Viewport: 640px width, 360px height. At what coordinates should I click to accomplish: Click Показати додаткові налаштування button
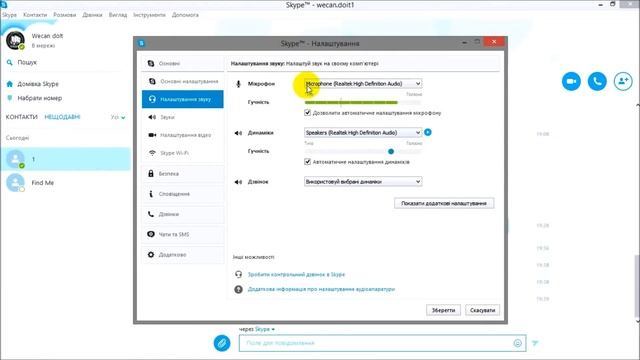pyautogui.click(x=444, y=203)
